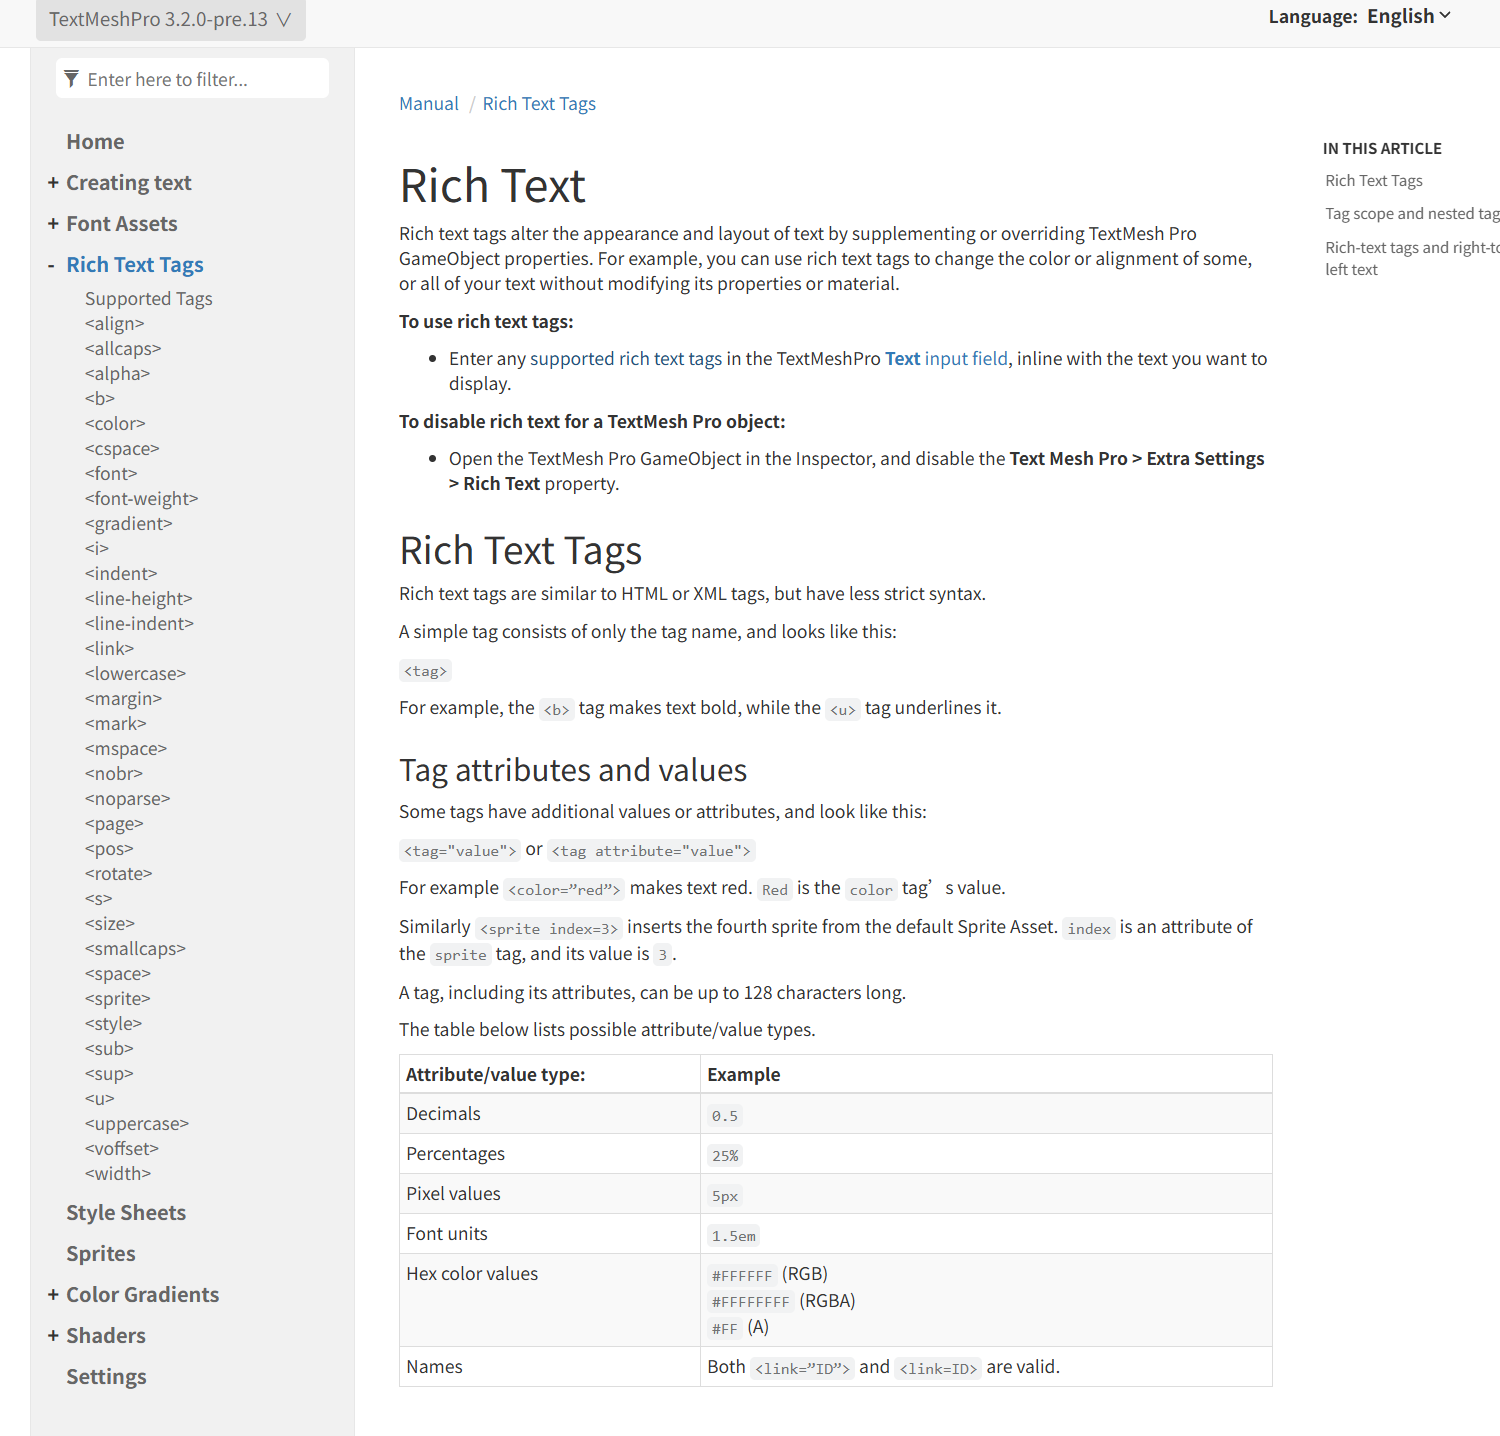Image resolution: width=1500 pixels, height=1436 pixels.
Task: Open the Supported Tags page
Action: [x=148, y=299]
